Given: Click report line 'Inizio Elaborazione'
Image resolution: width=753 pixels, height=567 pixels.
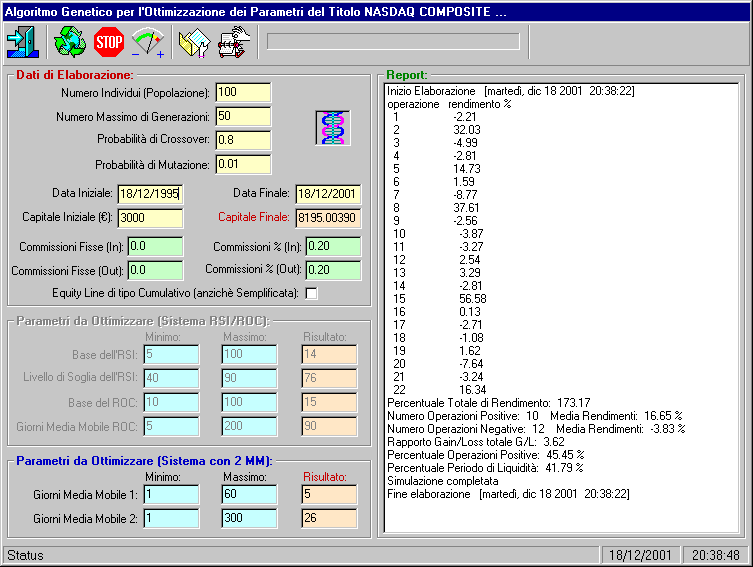Looking at the screenshot, I should point(511,91).
